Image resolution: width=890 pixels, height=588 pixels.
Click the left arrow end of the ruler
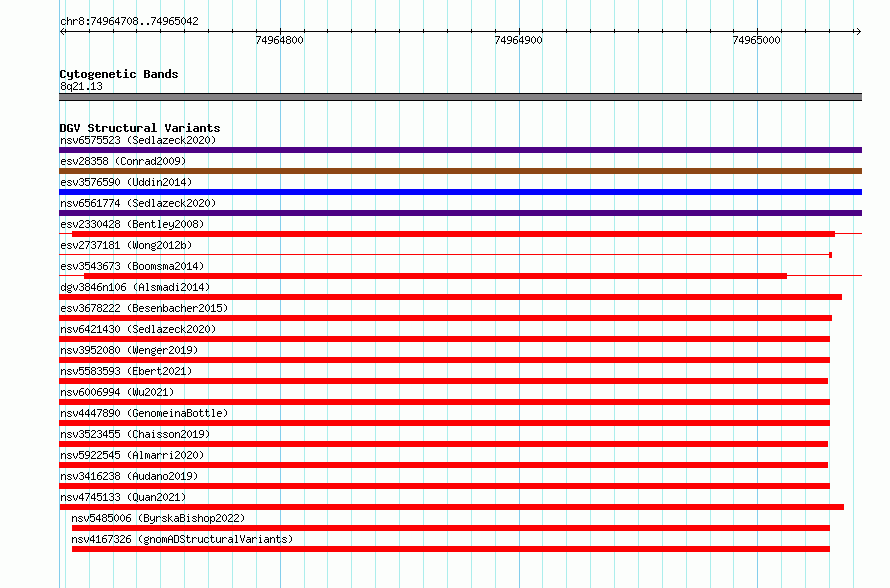tap(62, 31)
